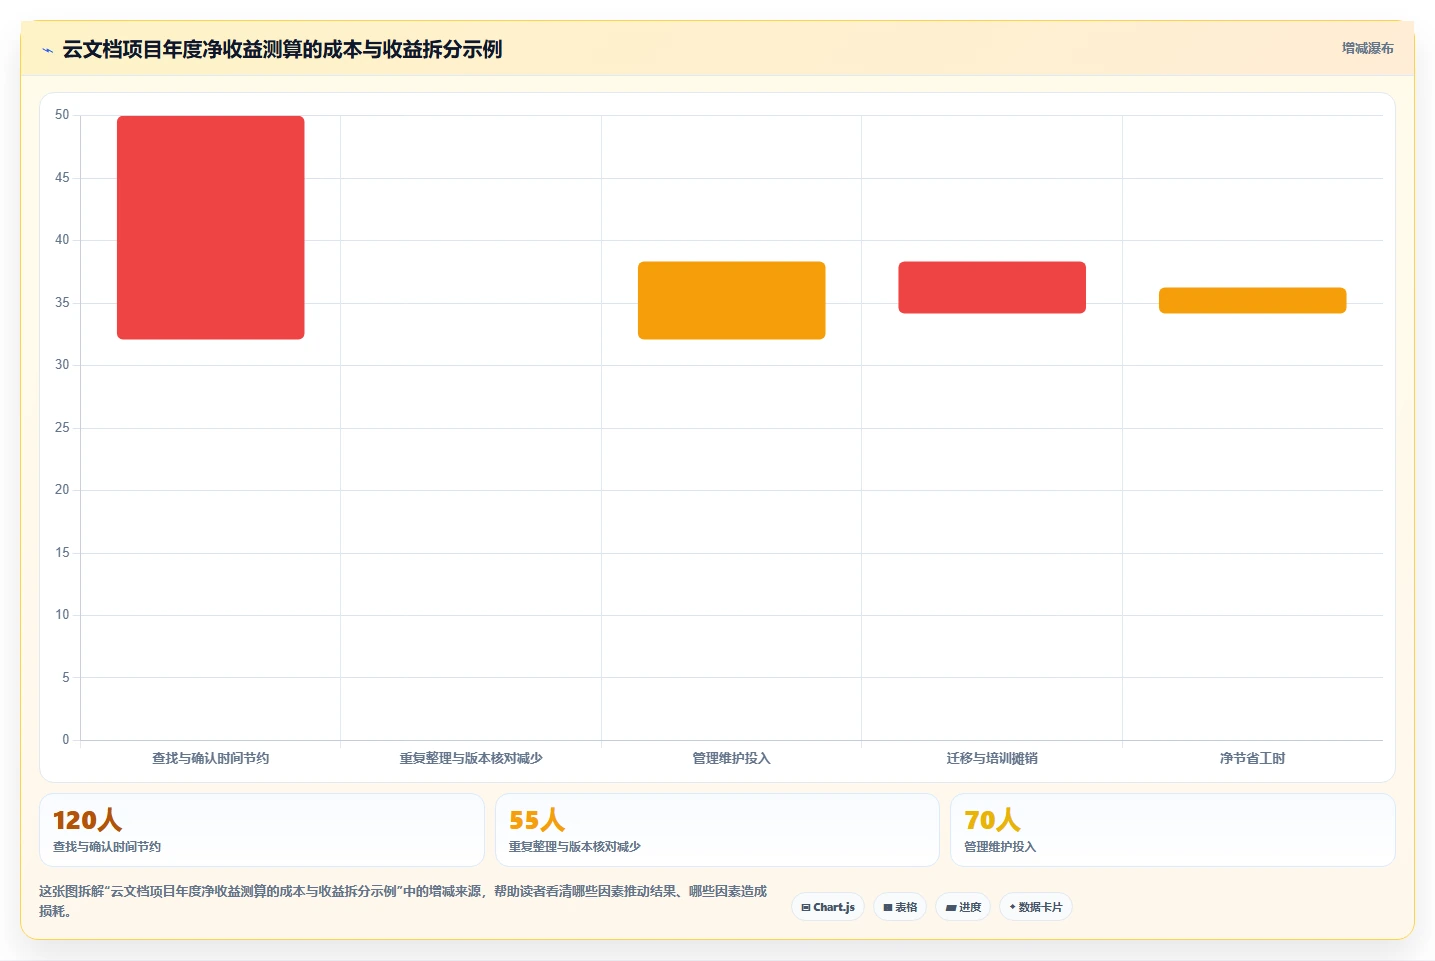Click the Chart.js tag pill
1435x961 pixels.
point(828,907)
